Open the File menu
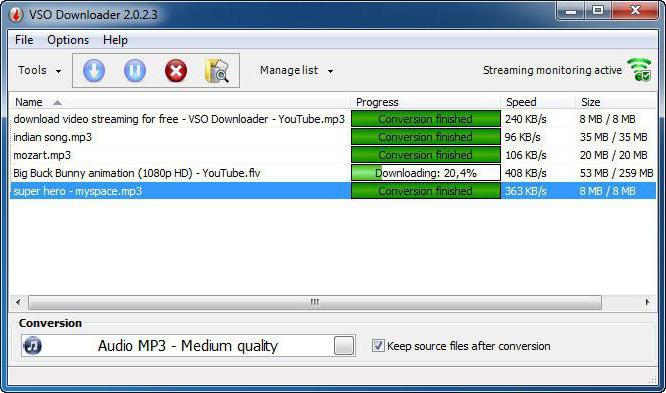This screenshot has height=393, width=666. 24,40
